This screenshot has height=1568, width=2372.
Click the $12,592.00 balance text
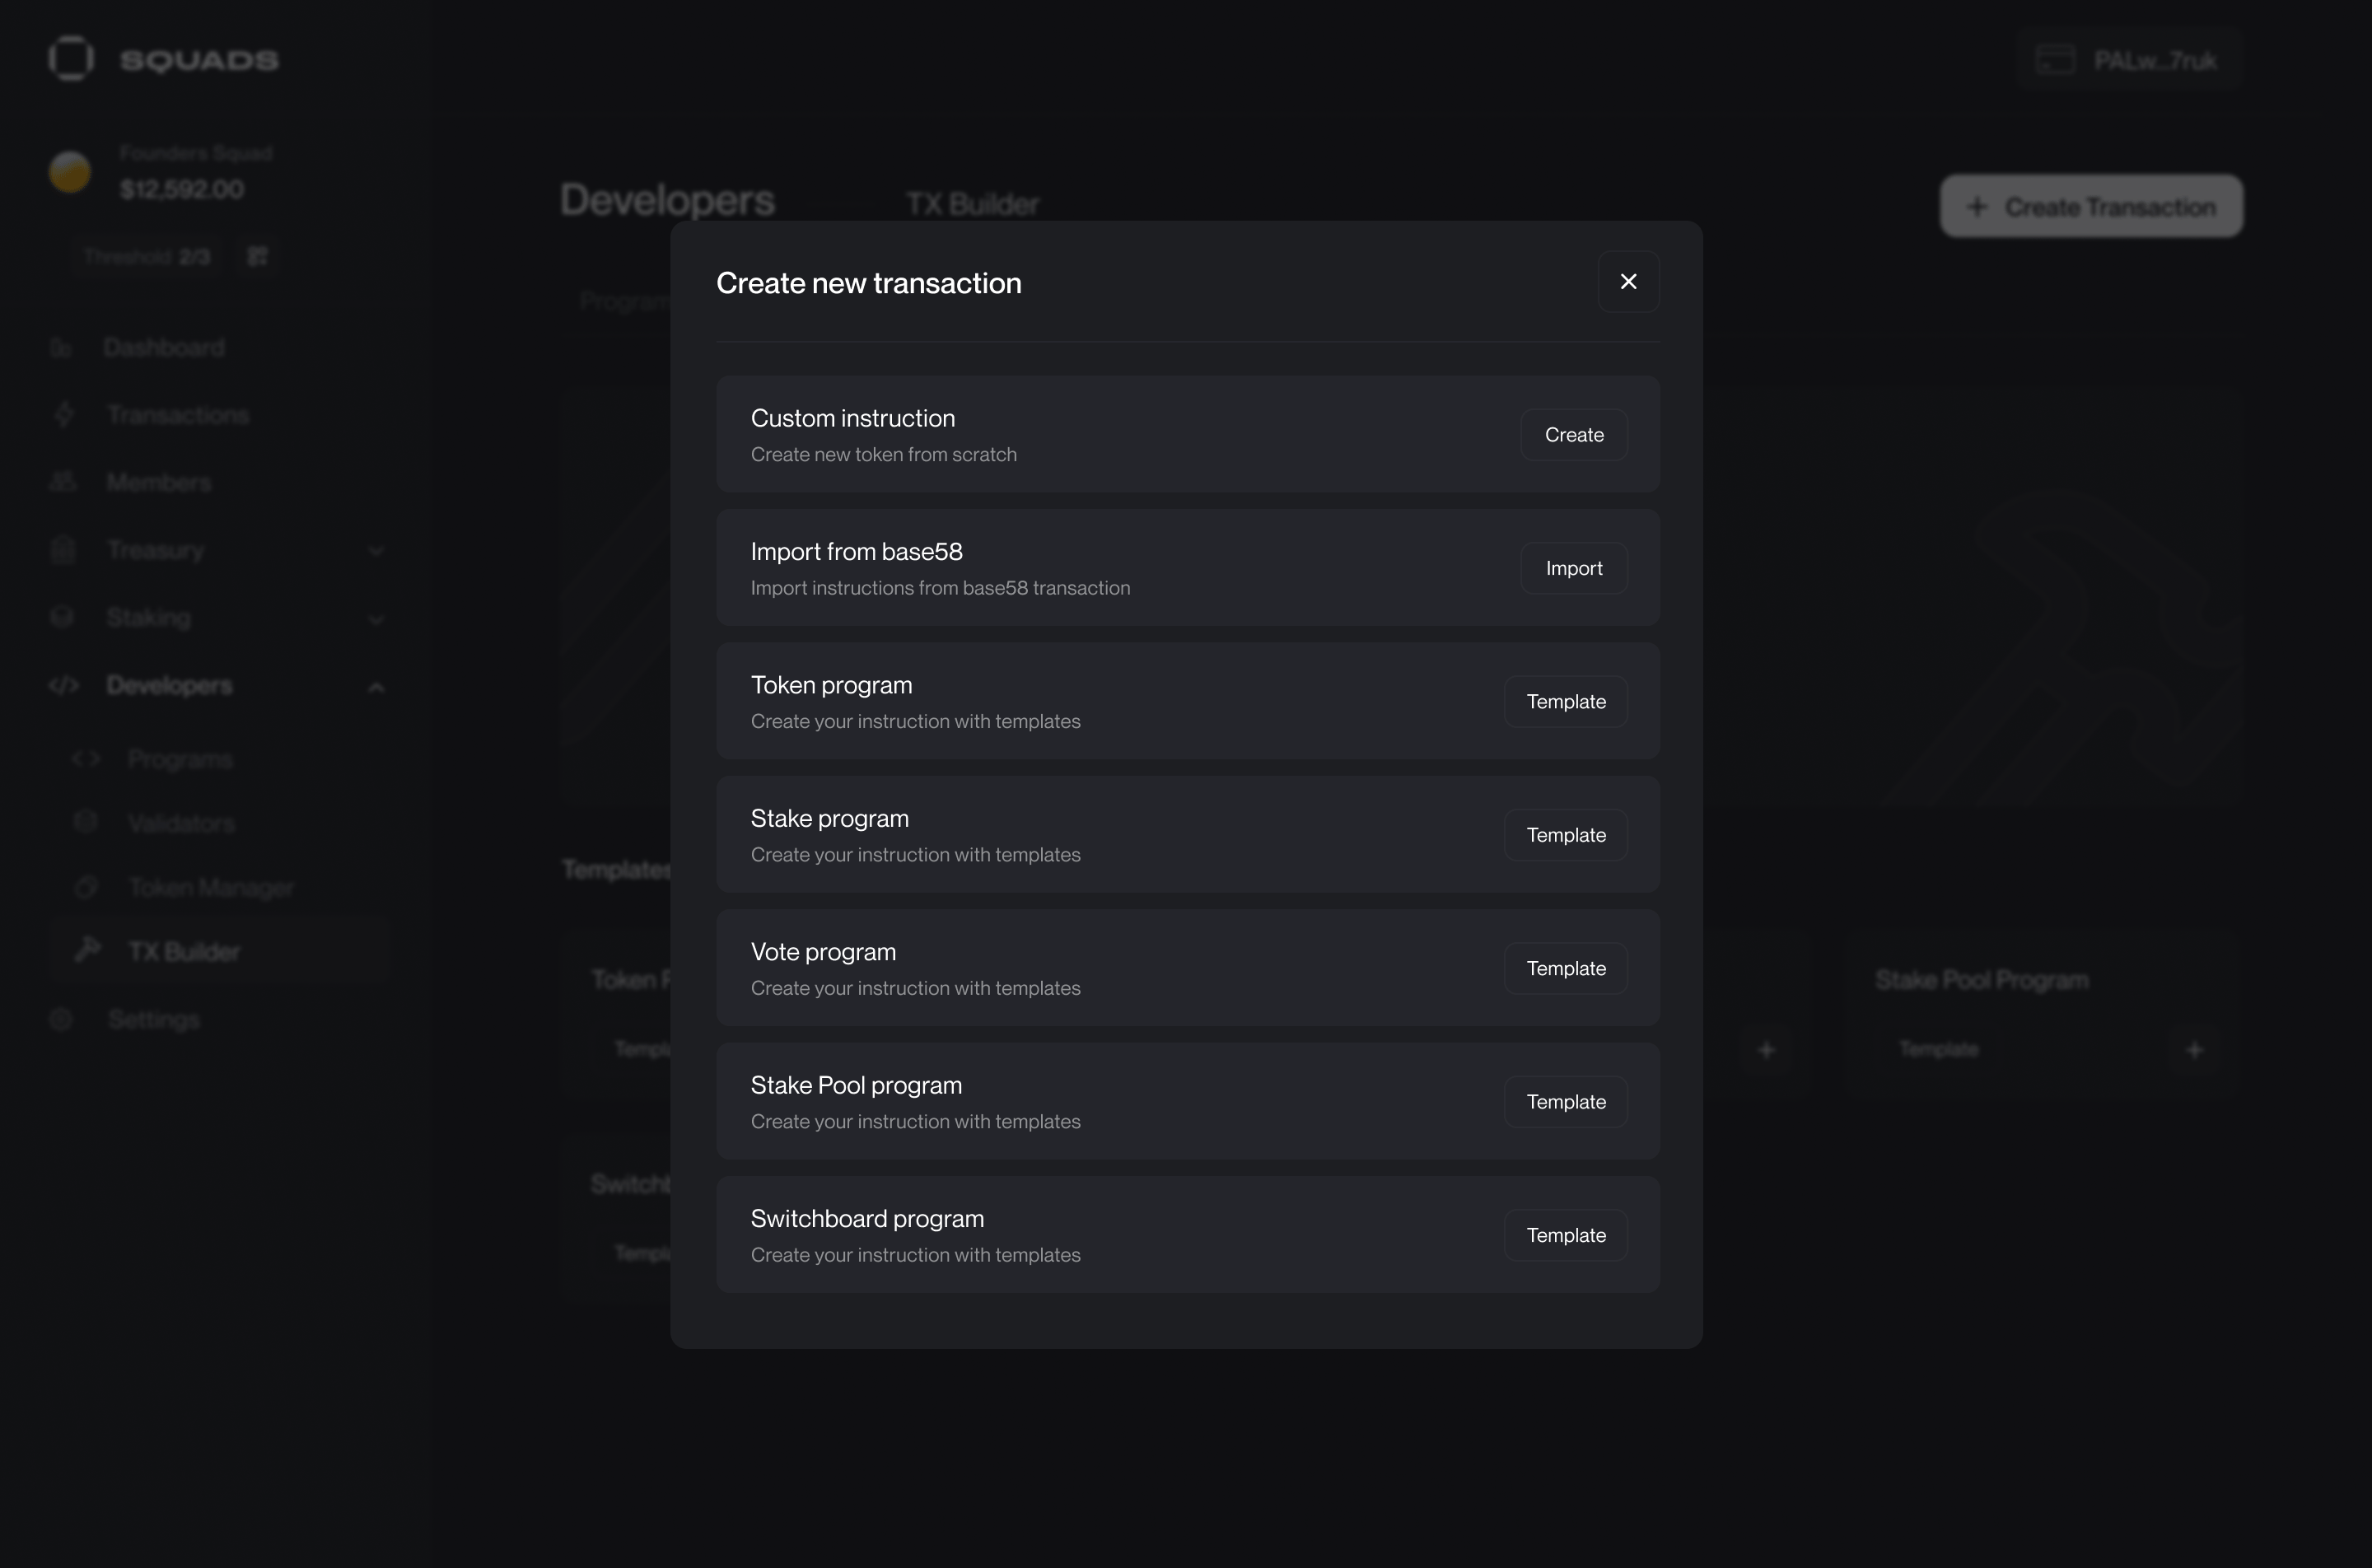pos(182,189)
